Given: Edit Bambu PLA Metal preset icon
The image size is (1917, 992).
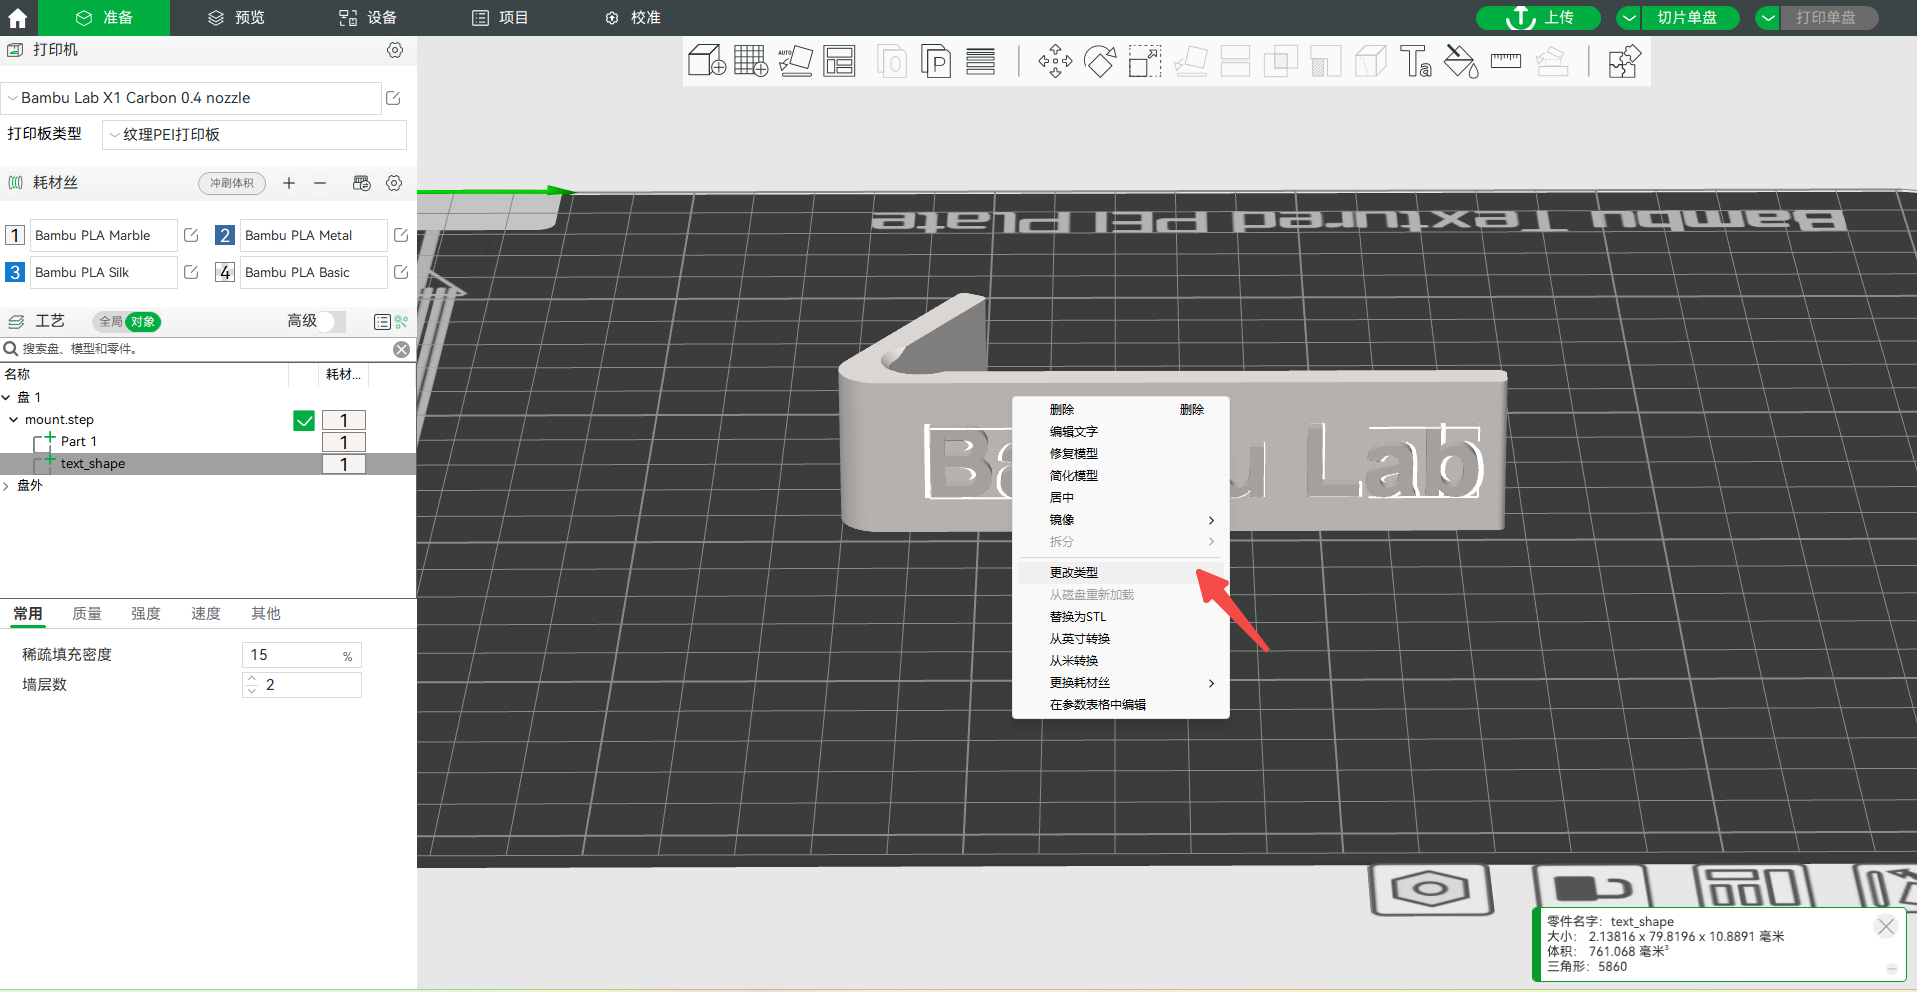Looking at the screenshot, I should [x=401, y=235].
